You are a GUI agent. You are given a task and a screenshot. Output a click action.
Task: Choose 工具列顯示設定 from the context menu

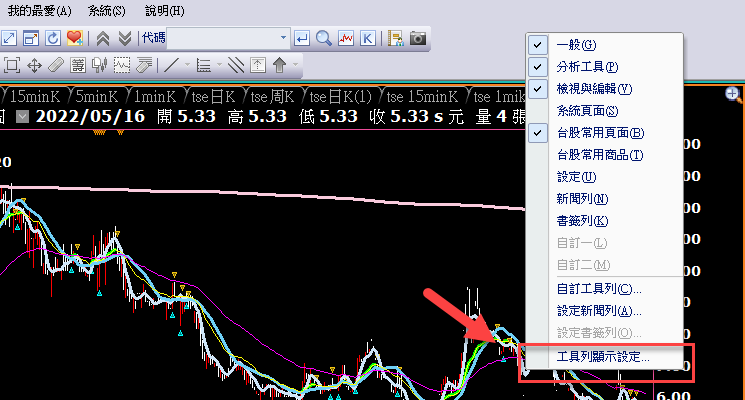(604, 356)
